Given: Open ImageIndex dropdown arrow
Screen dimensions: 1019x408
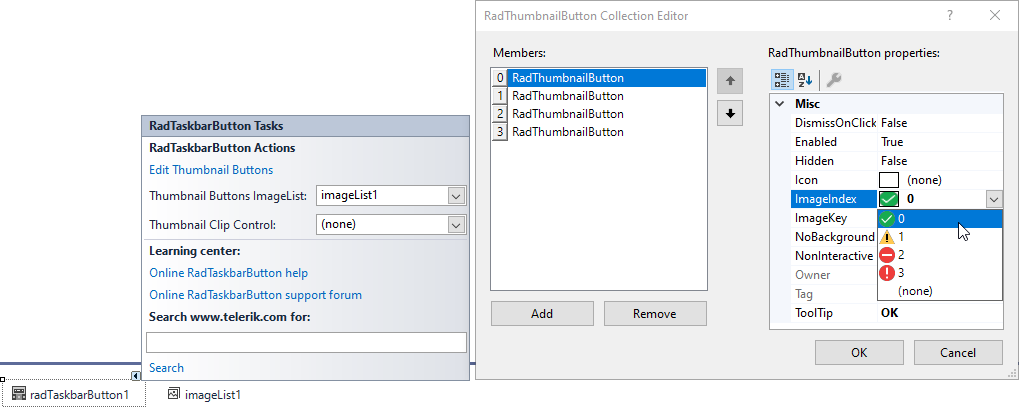Looking at the screenshot, I should click(994, 199).
